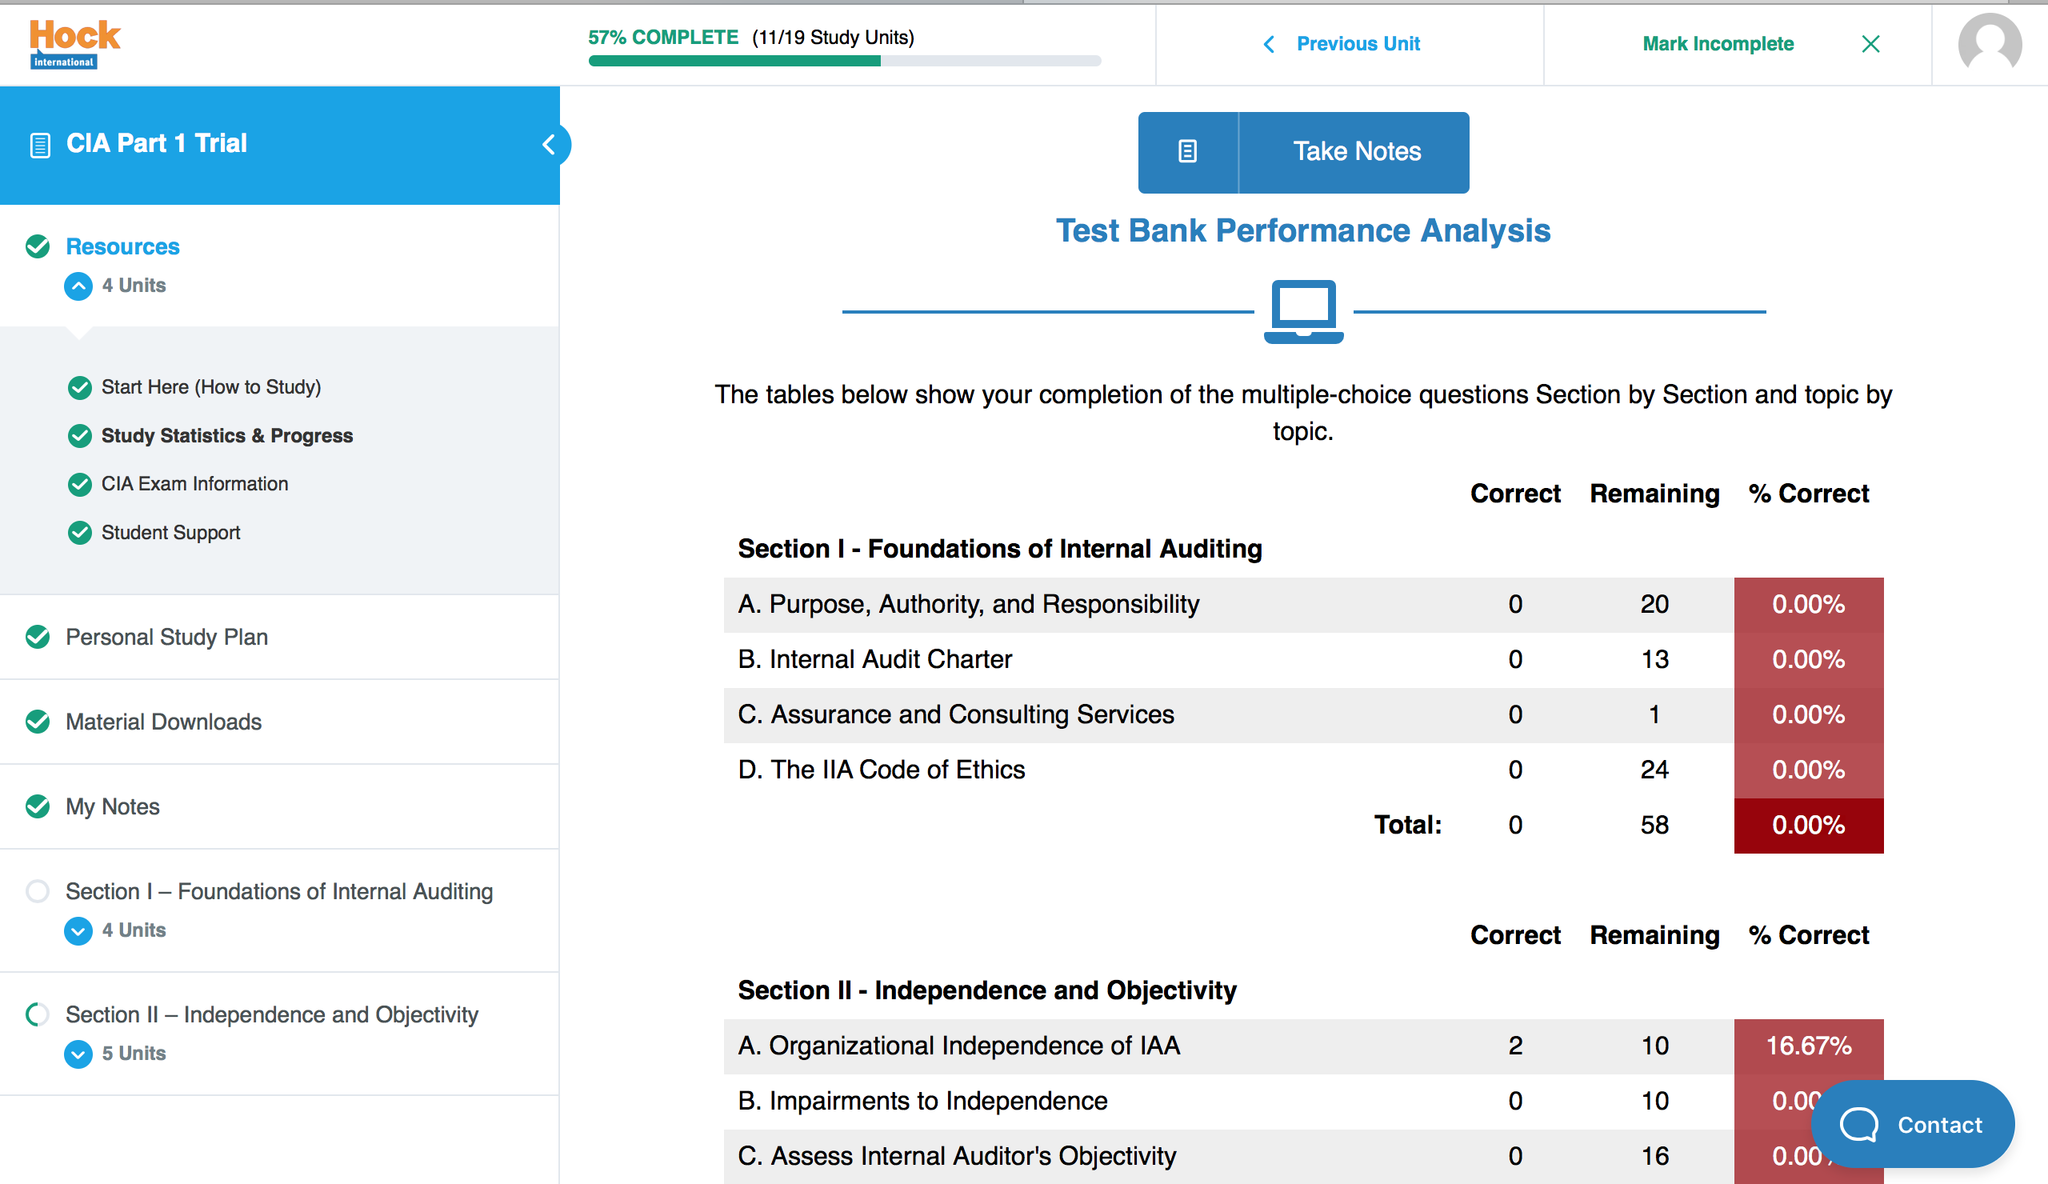2048x1184 pixels.
Task: Close the unit with the X button
Action: 1870,44
